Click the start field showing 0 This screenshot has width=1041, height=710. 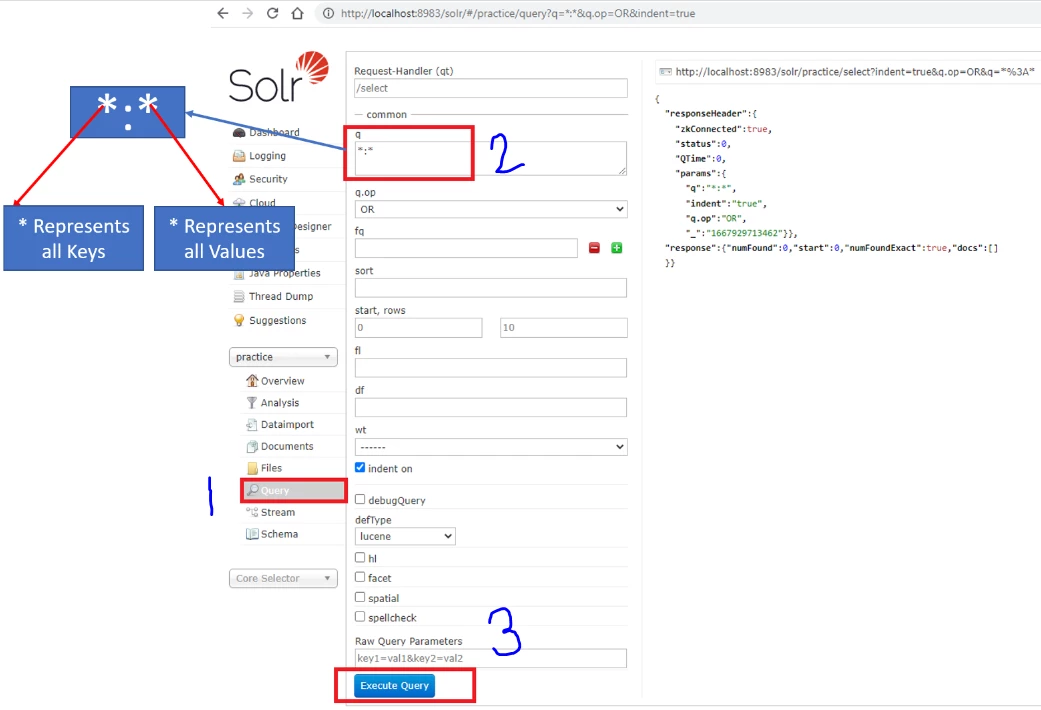coord(418,327)
